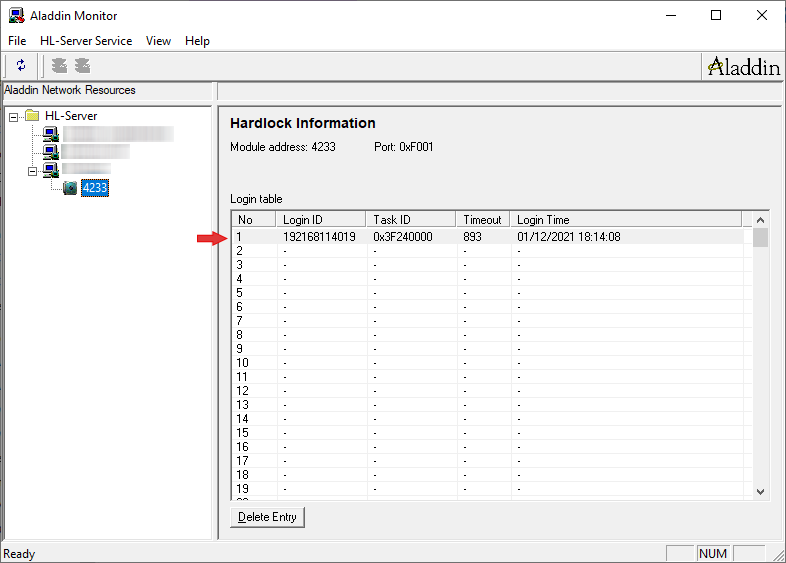This screenshot has height=563, width=786.
Task: Click the Ready status bar text
Action: tap(19, 554)
